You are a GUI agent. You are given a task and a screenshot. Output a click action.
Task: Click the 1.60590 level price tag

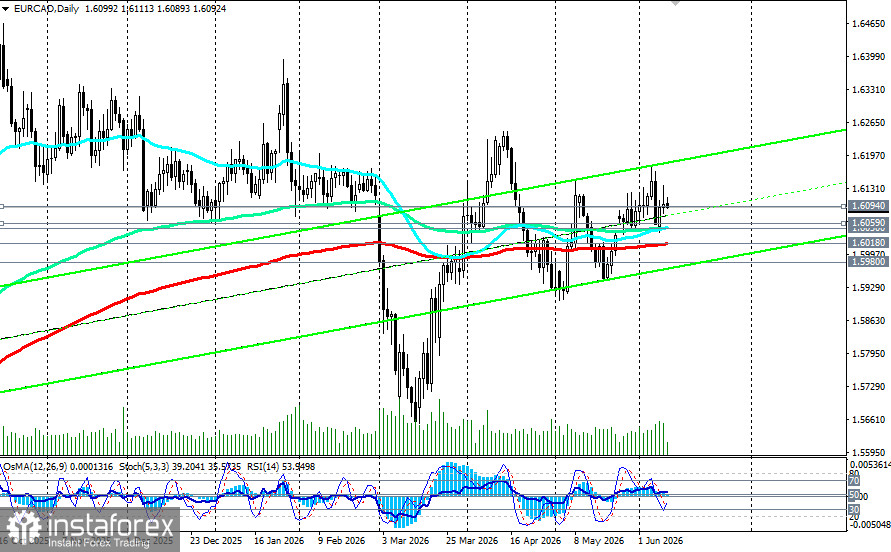tap(868, 223)
